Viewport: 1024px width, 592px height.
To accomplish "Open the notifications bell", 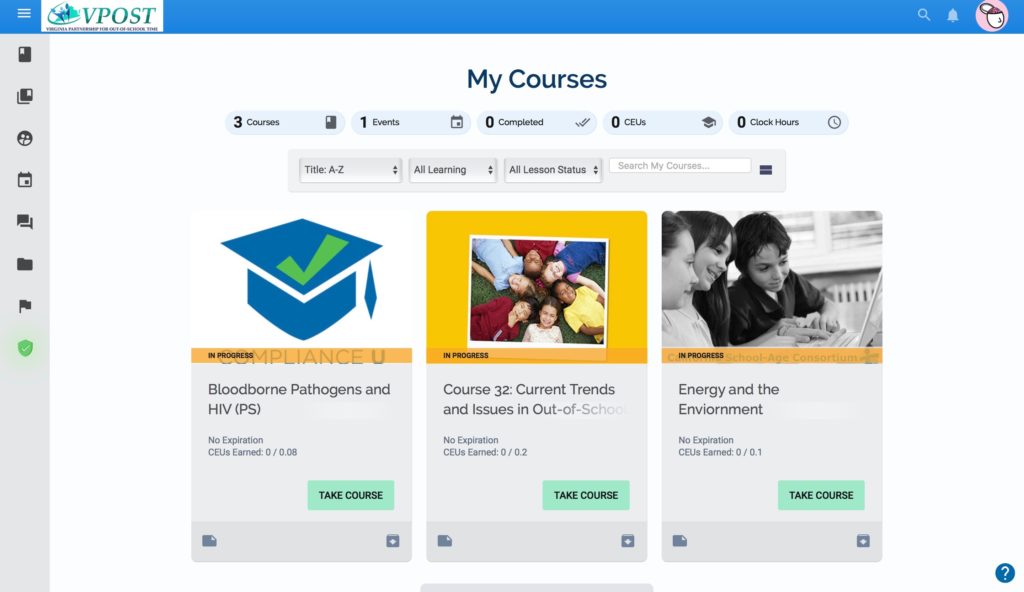I will pos(953,15).
